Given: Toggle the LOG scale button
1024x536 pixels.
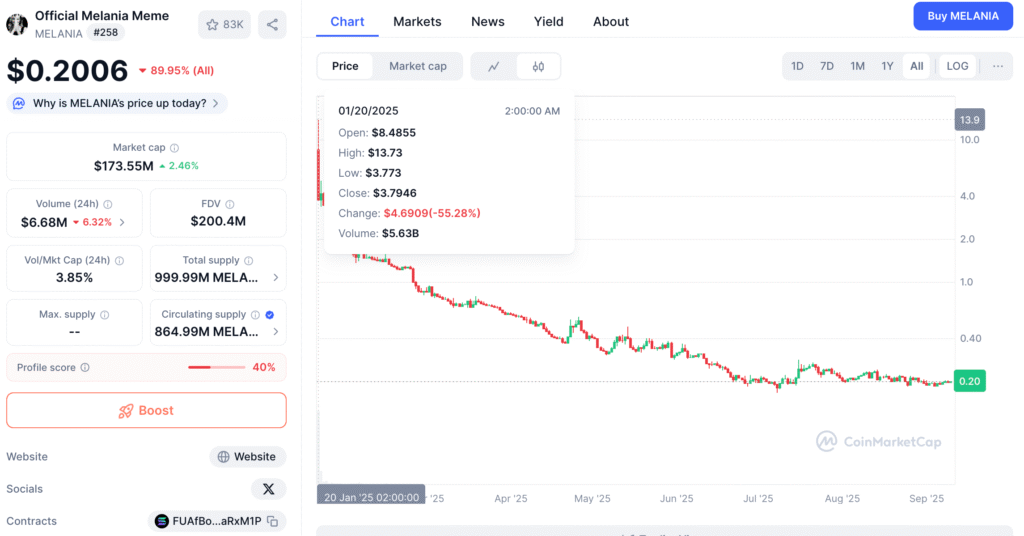Looking at the screenshot, I should 957,66.
